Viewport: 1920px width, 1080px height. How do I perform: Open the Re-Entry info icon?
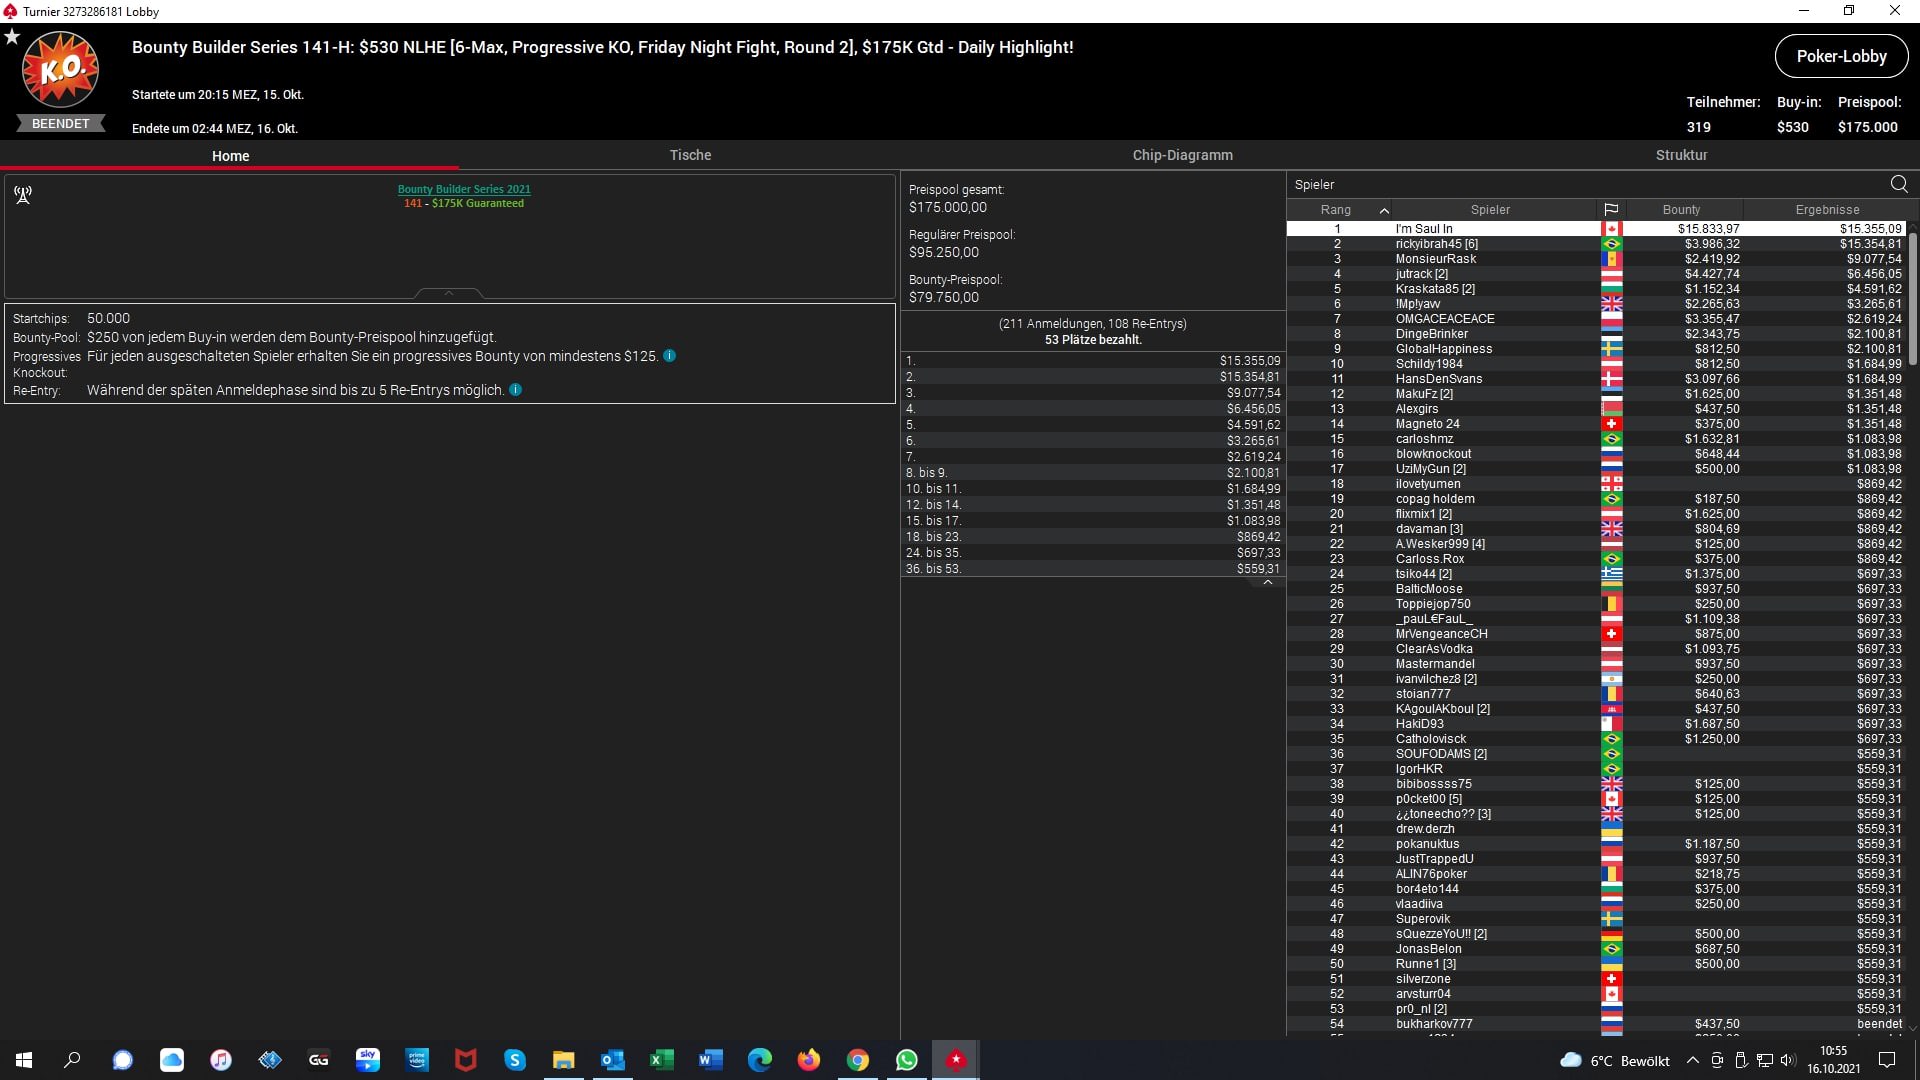click(x=516, y=390)
